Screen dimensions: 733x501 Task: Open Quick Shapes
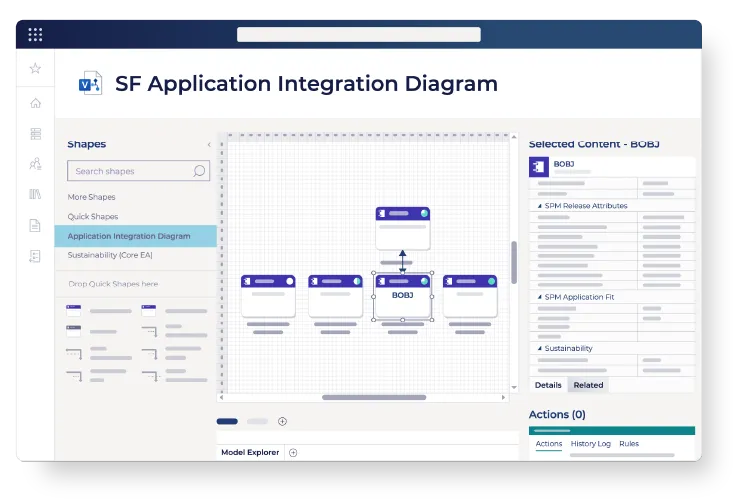93,217
